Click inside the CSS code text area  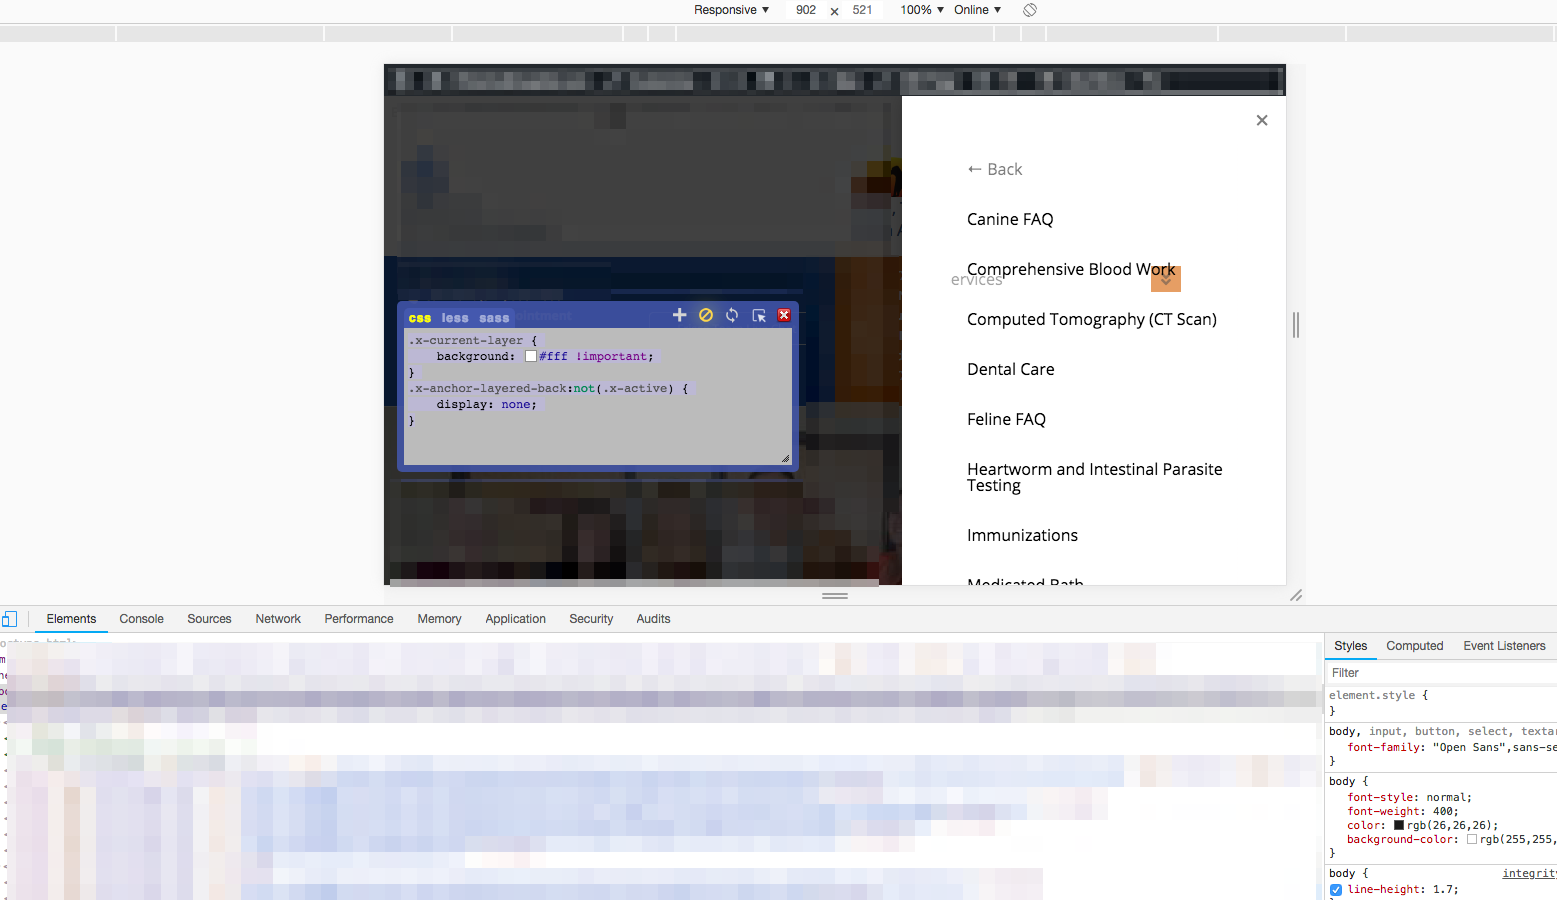pyautogui.click(x=598, y=396)
